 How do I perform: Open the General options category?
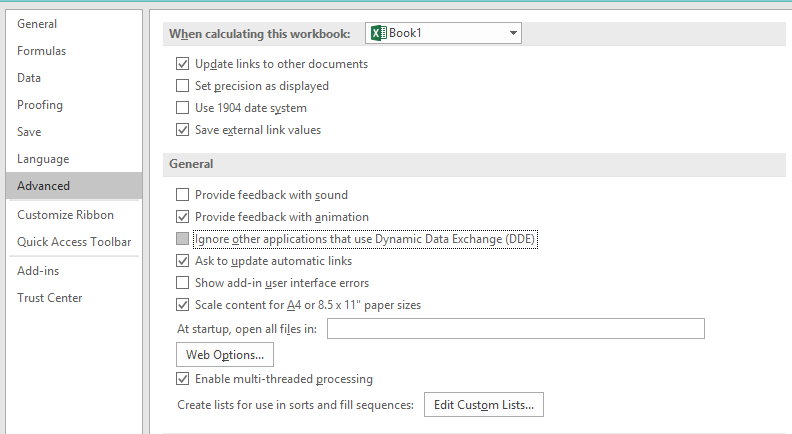[74, 24]
